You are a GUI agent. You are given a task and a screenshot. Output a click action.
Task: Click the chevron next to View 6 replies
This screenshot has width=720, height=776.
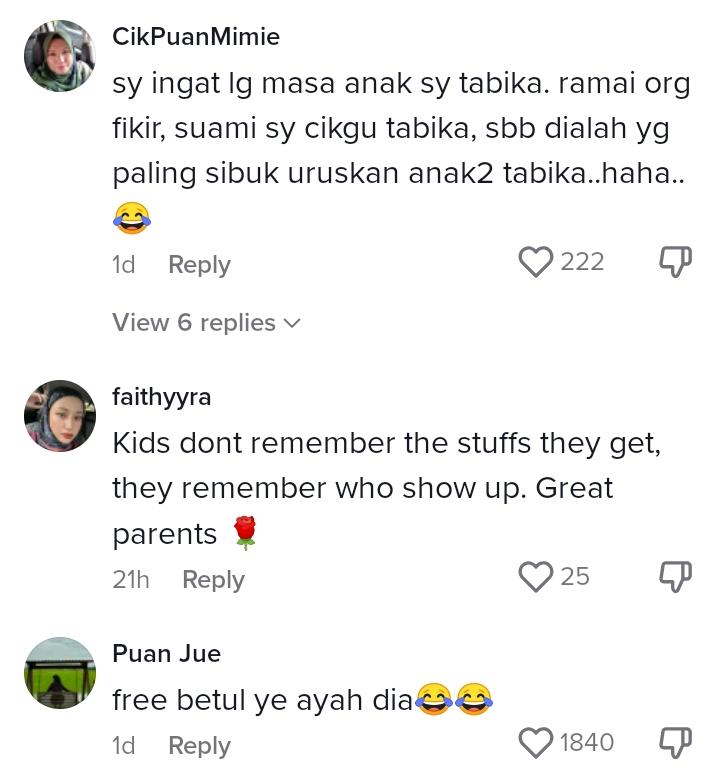(292, 324)
